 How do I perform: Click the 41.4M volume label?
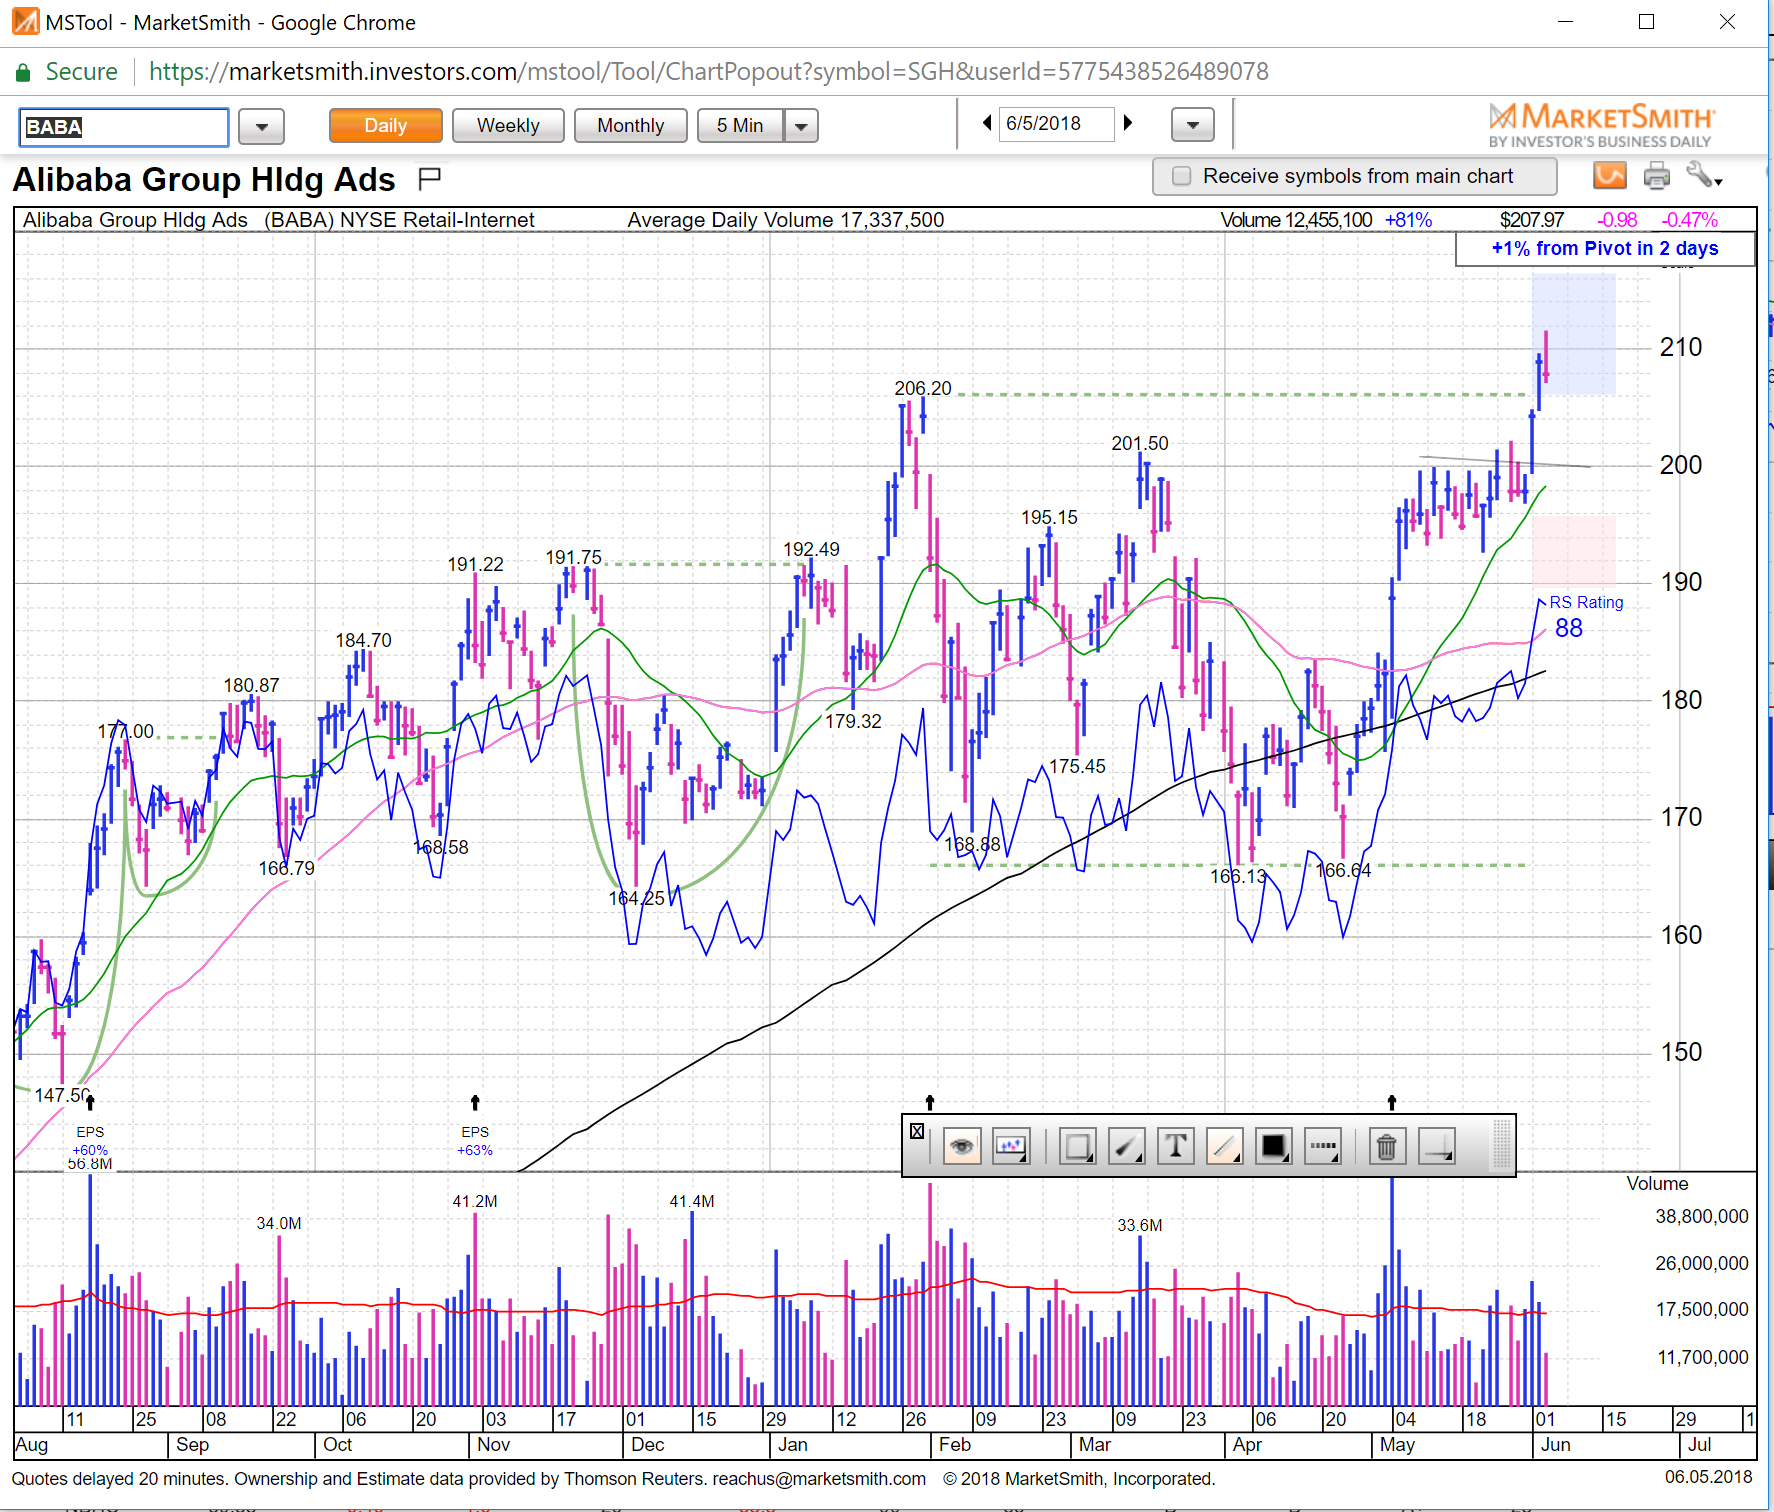coord(692,1201)
